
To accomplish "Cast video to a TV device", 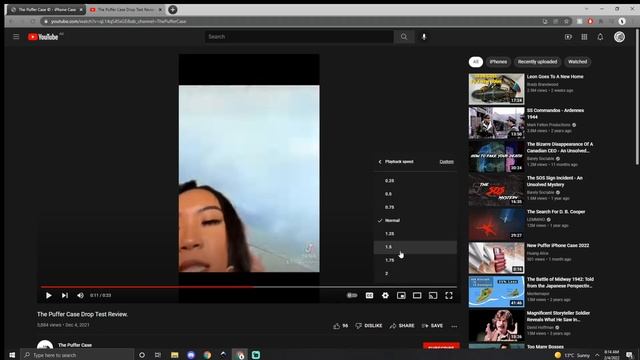I will [433, 295].
